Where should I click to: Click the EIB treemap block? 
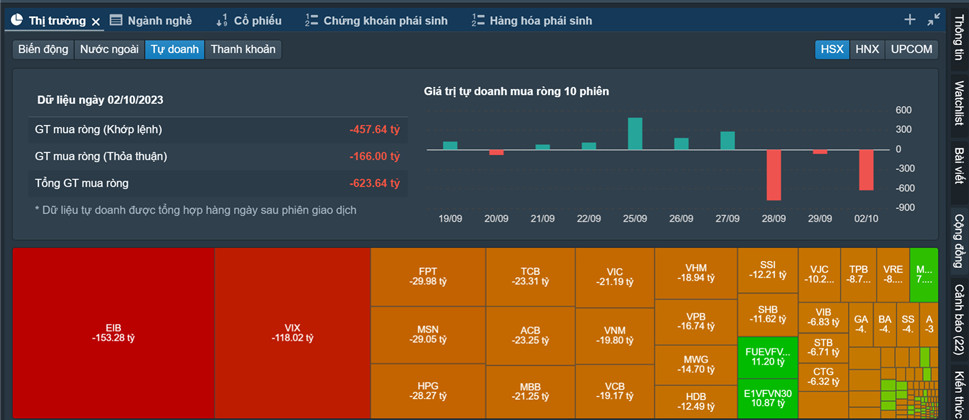113,332
